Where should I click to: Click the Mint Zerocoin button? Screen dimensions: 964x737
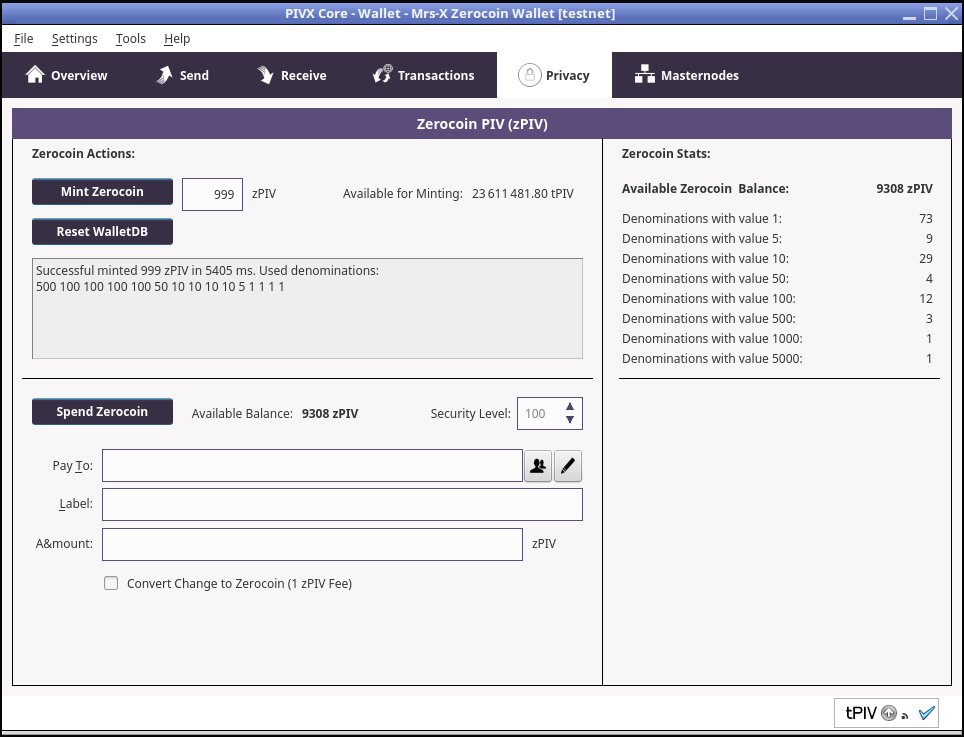click(102, 192)
